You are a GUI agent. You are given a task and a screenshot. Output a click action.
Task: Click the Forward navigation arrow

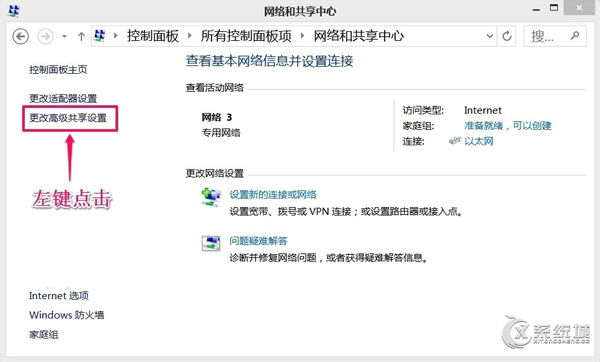(45, 37)
